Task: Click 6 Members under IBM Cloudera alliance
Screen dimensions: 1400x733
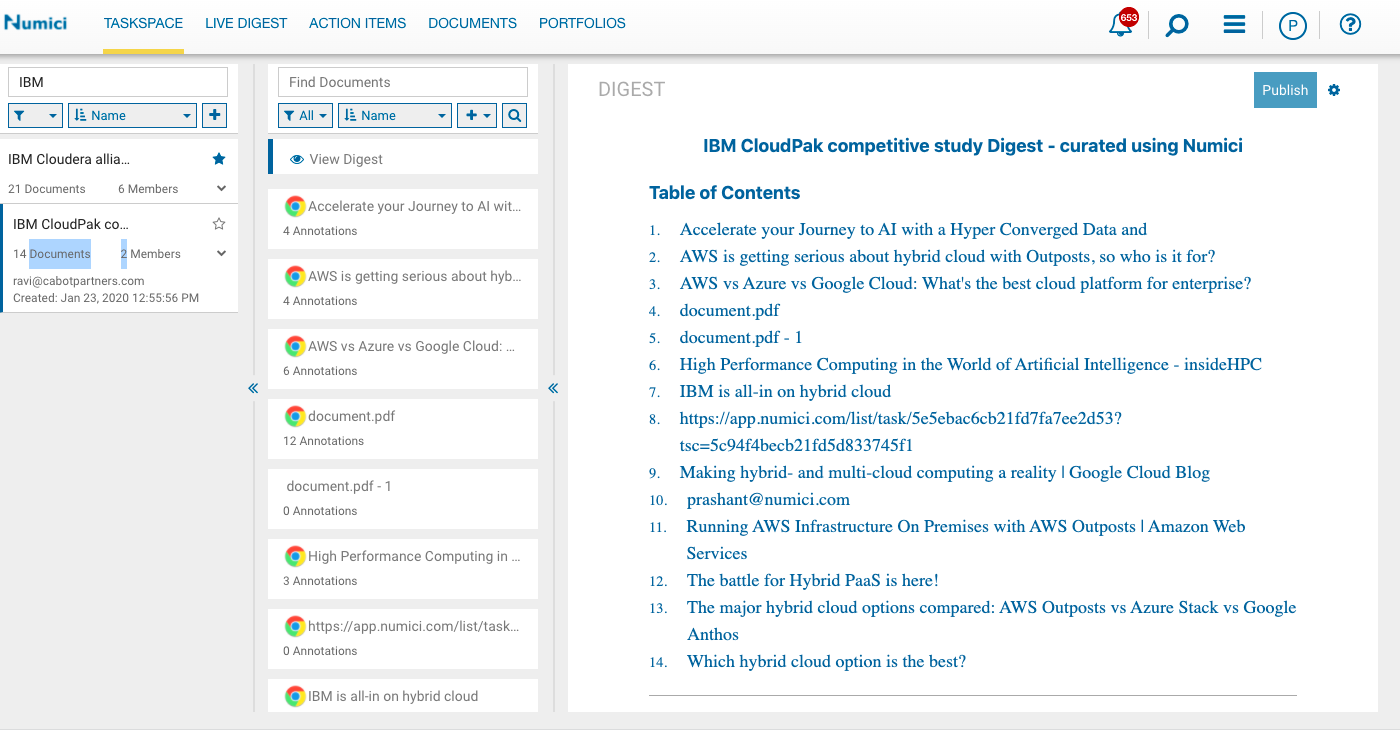Action: (x=148, y=189)
